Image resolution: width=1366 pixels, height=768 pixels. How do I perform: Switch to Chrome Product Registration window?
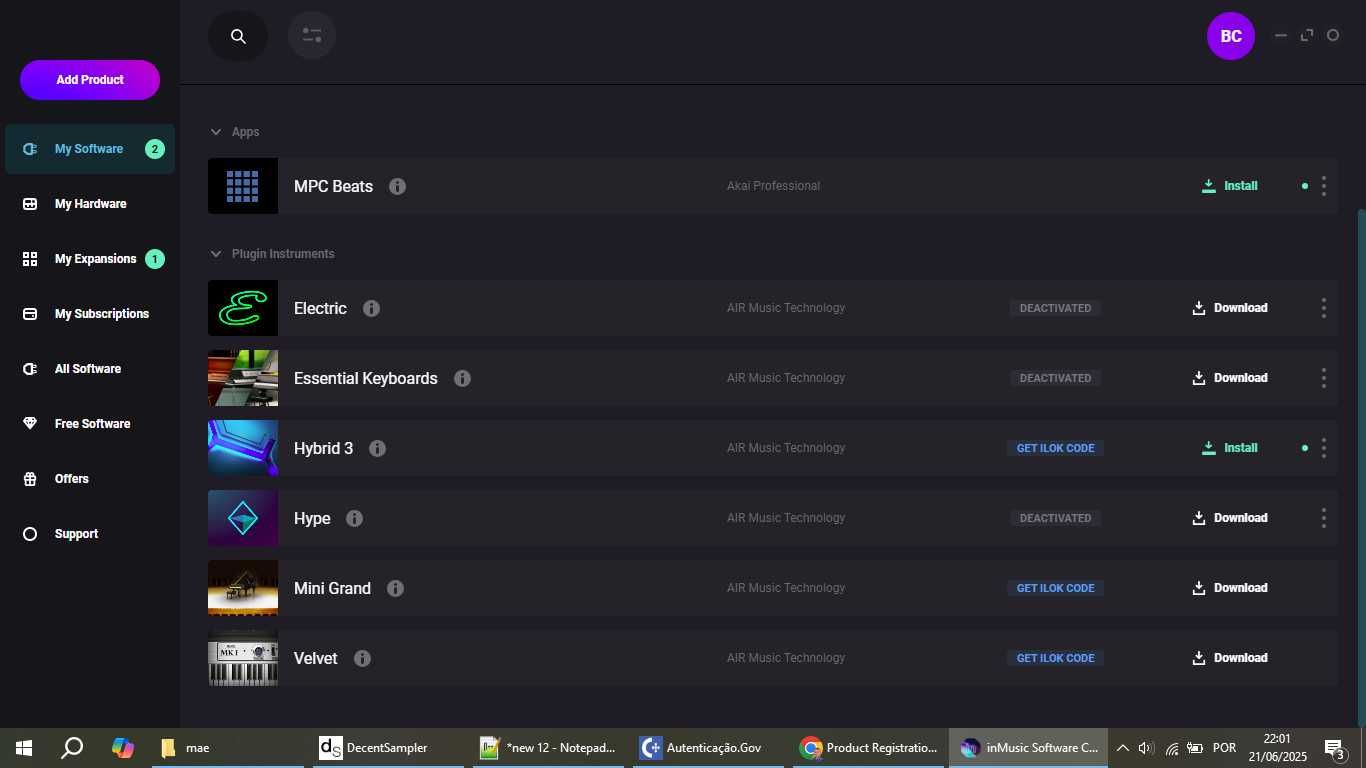[868, 748]
